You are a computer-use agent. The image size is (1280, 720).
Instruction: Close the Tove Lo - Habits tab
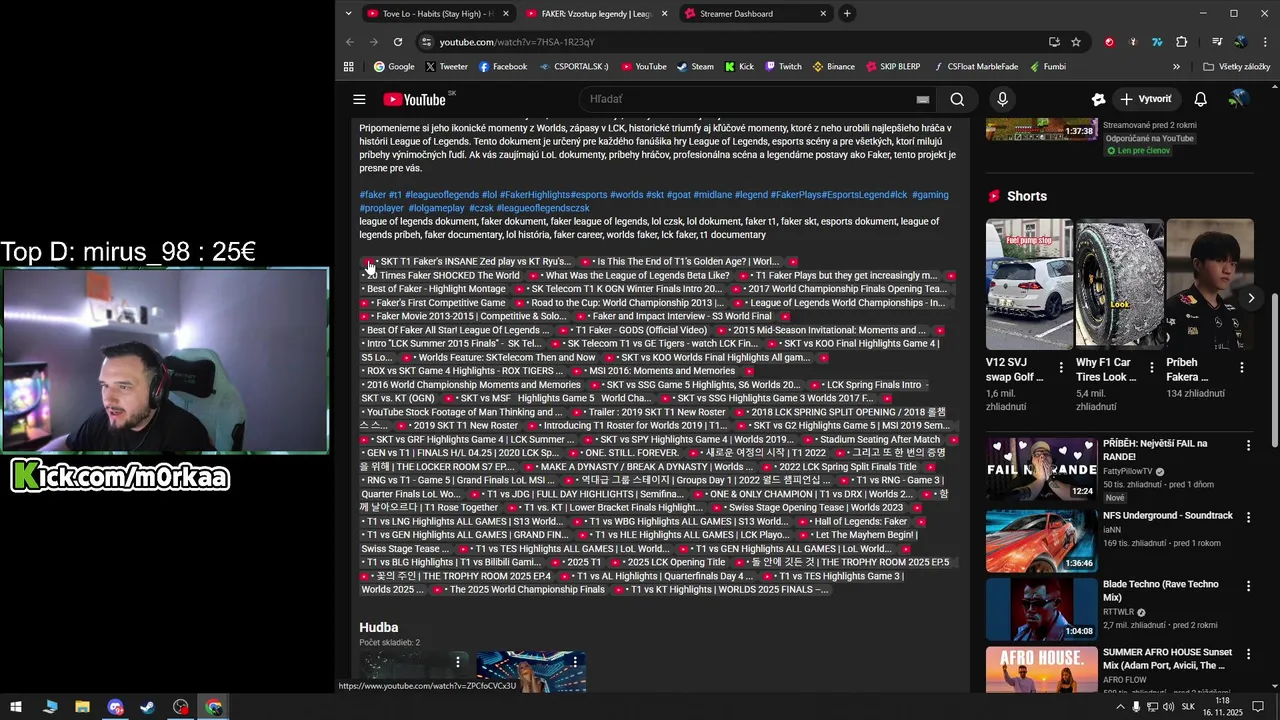[x=506, y=13]
